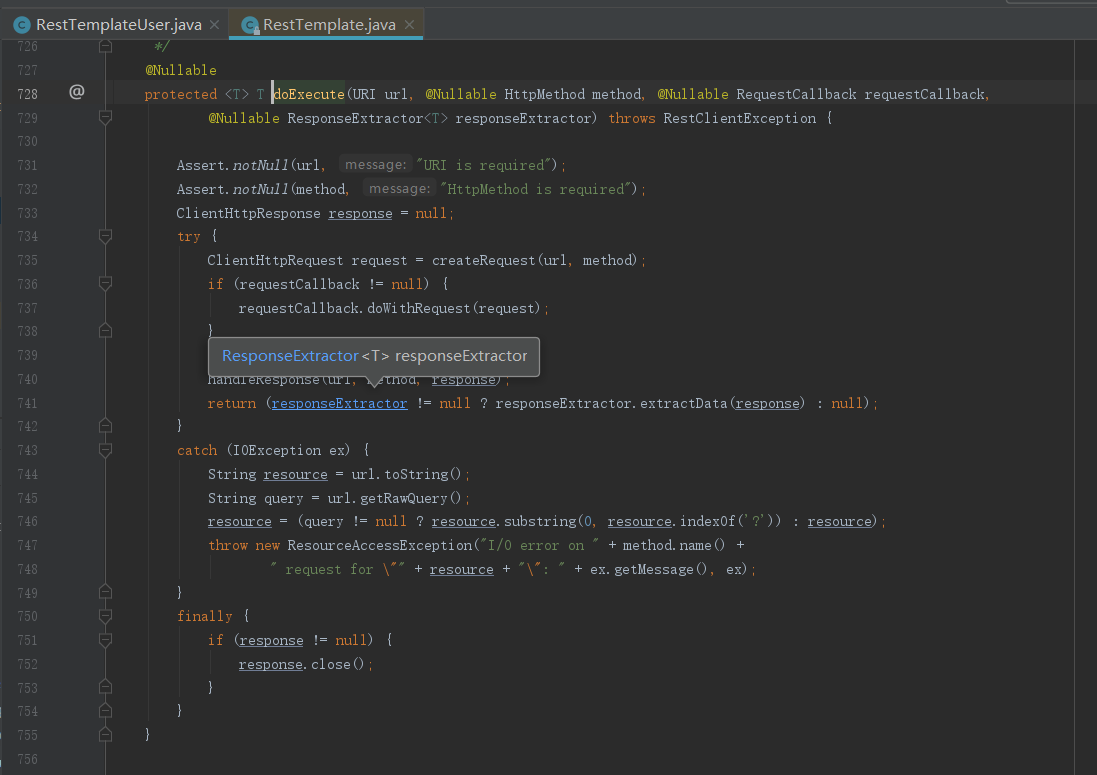Click IOException in the catch clause
1097x775 pixels.
pyautogui.click(x=277, y=450)
